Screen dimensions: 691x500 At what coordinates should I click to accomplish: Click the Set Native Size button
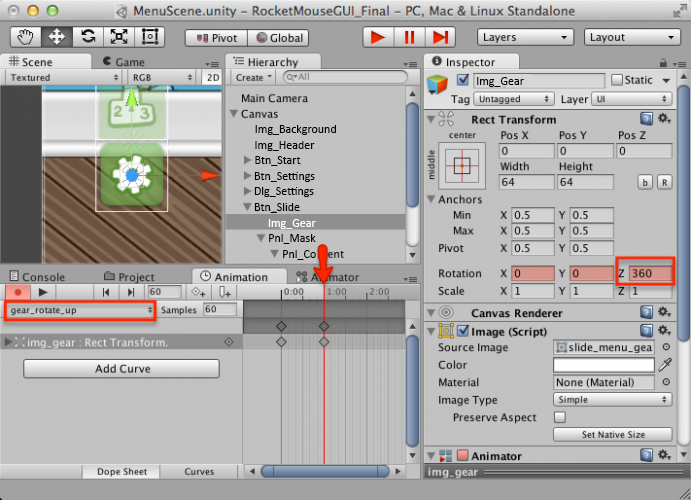[599, 435]
